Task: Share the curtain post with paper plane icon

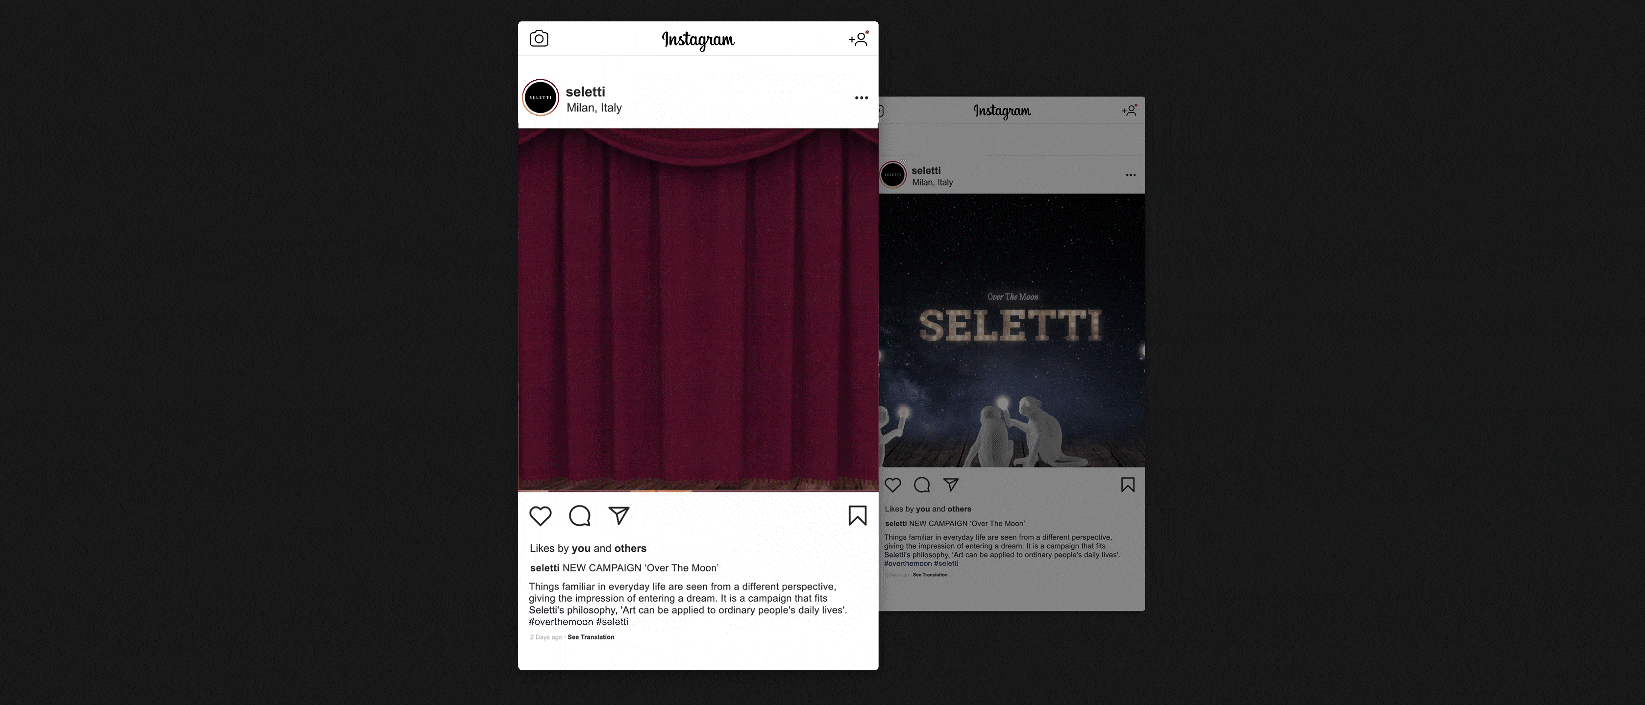Action: click(x=619, y=515)
